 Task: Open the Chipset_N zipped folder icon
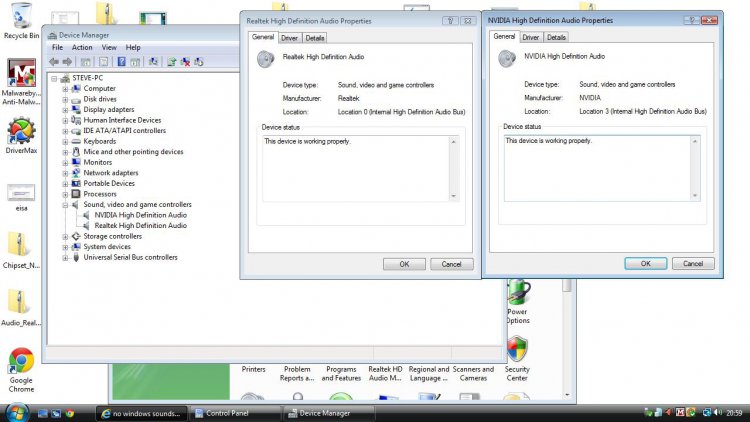pyautogui.click(x=21, y=250)
